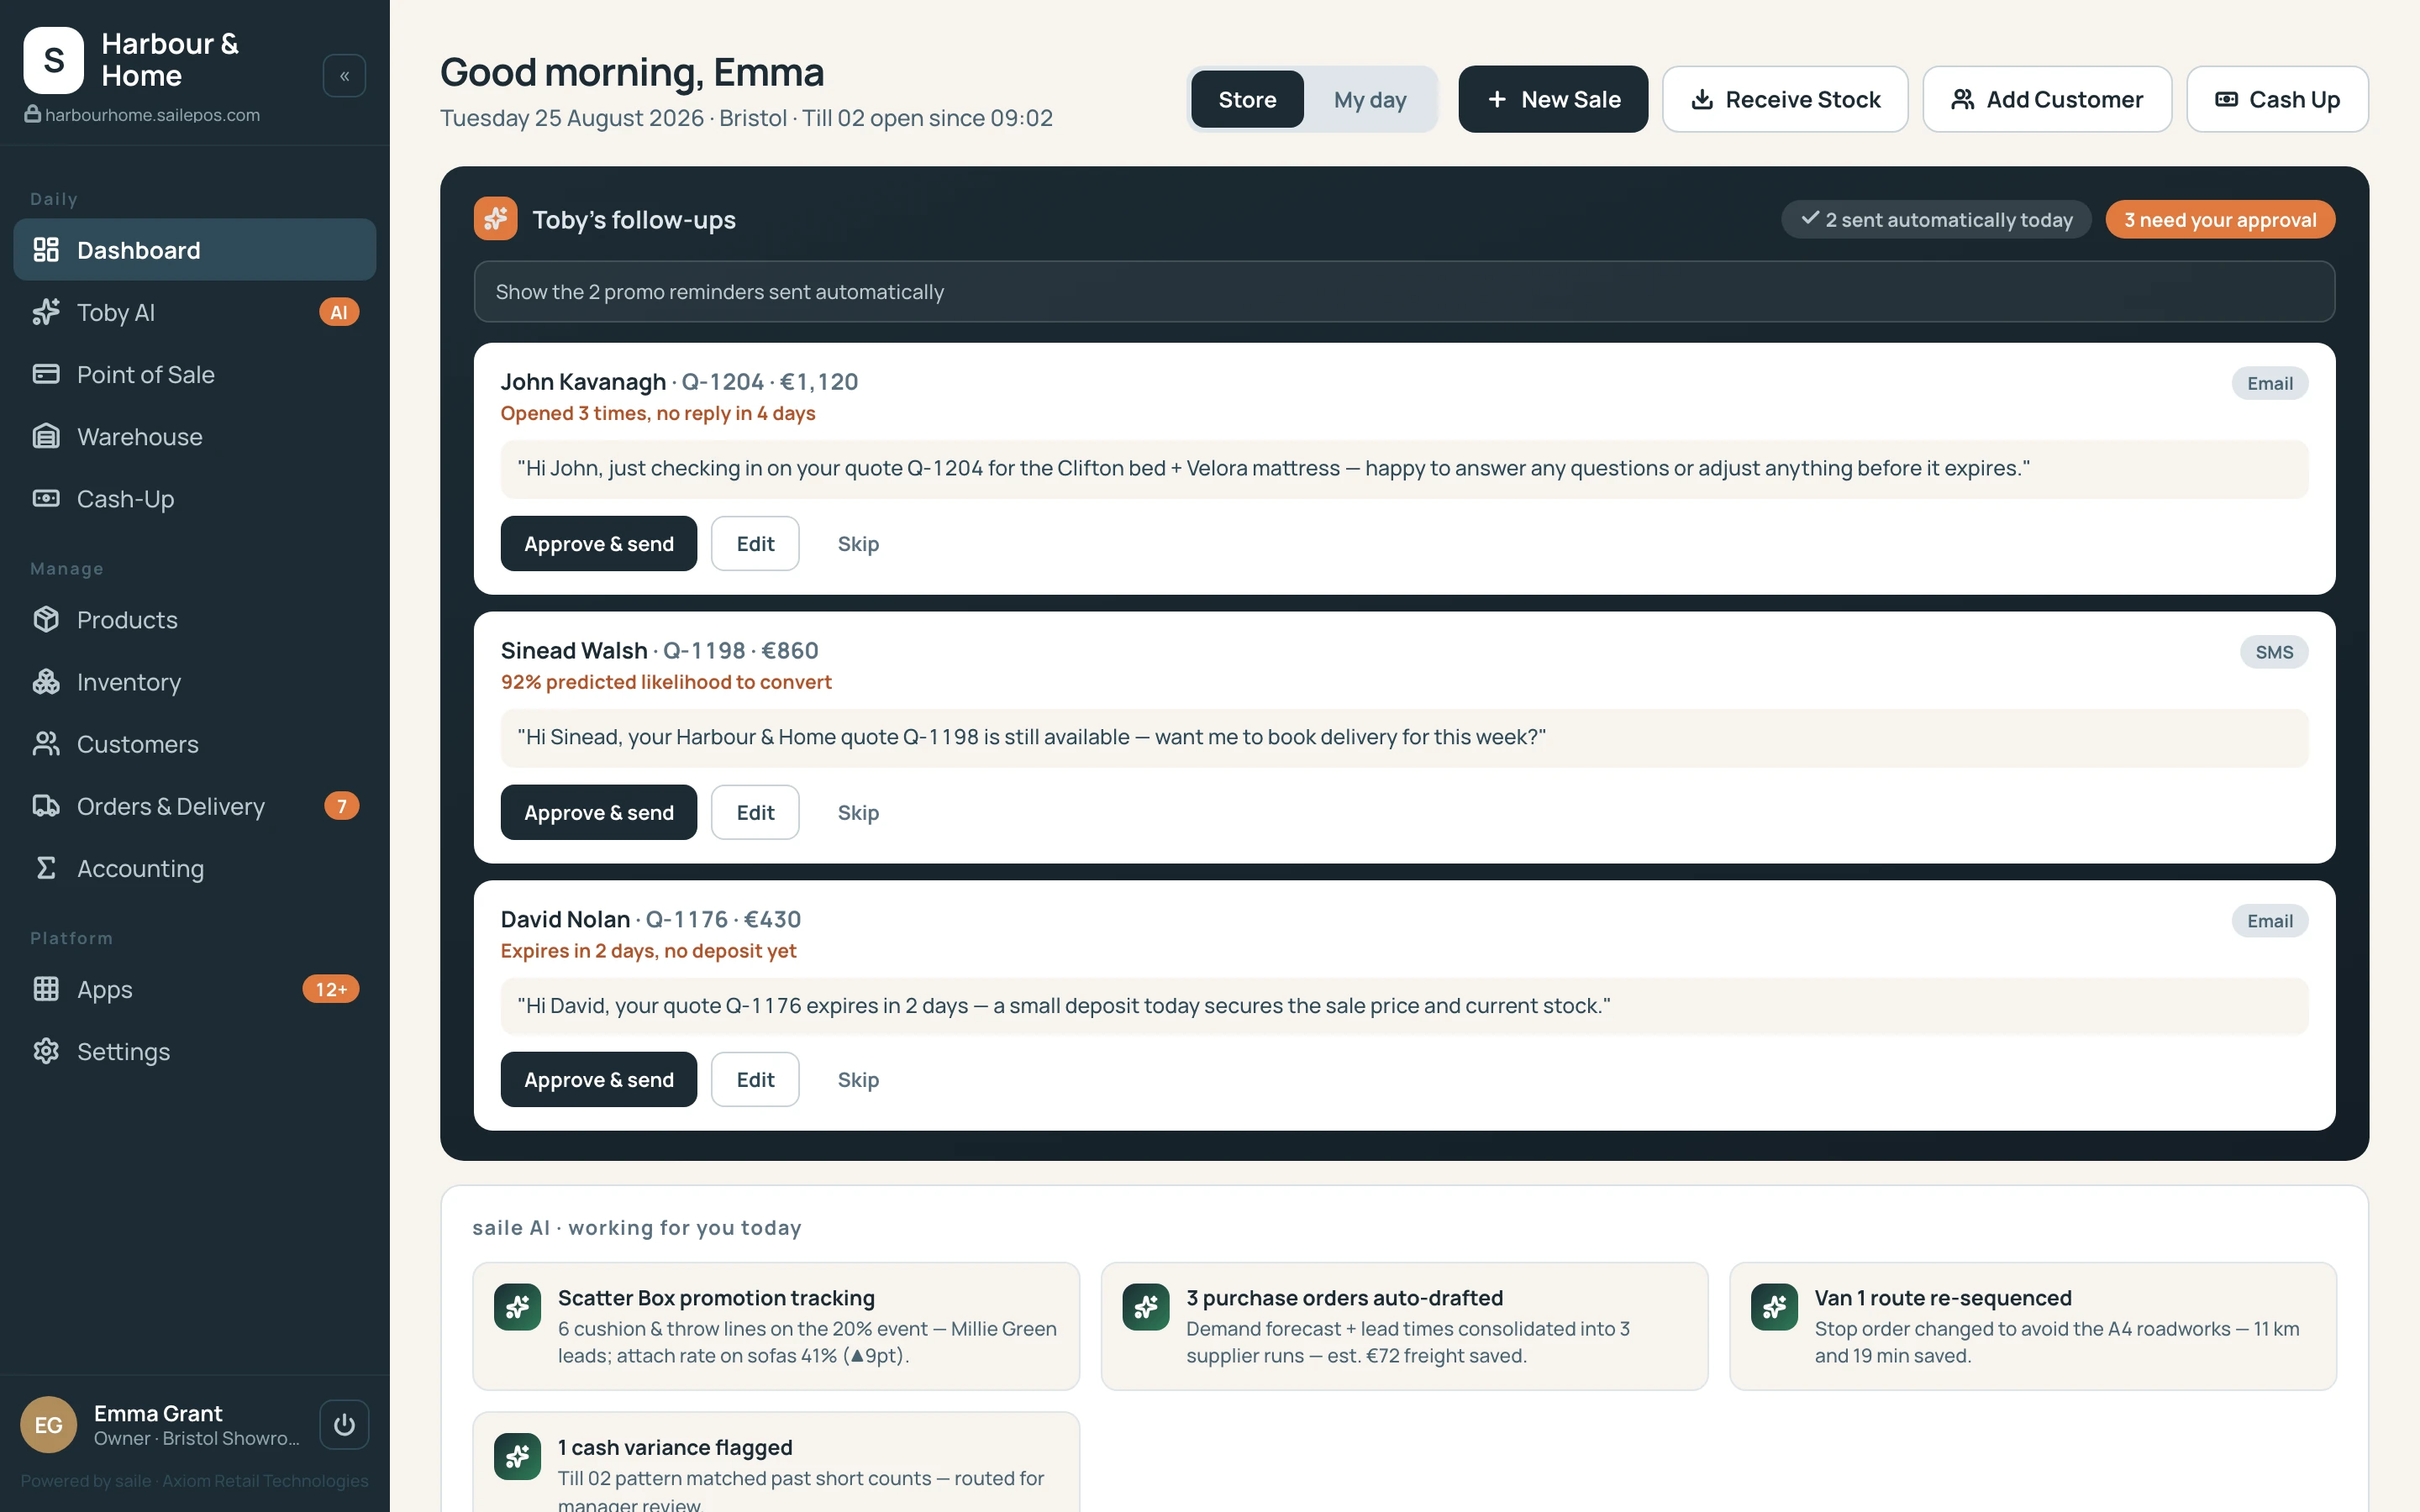Image resolution: width=2420 pixels, height=1512 pixels.
Task: Approve & send John Kavanagh's follow-up
Action: [598, 543]
